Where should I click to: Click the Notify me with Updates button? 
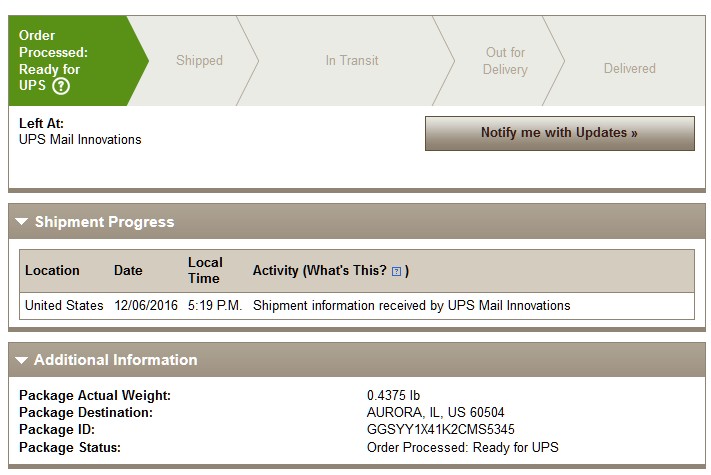click(x=560, y=133)
